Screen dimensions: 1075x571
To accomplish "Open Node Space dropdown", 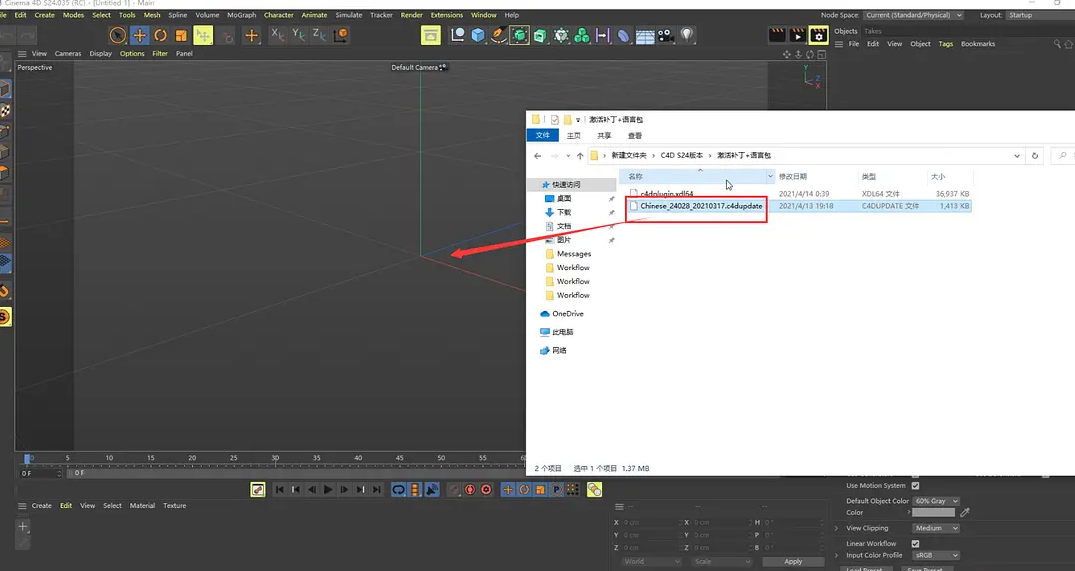I will pyautogui.click(x=913, y=15).
